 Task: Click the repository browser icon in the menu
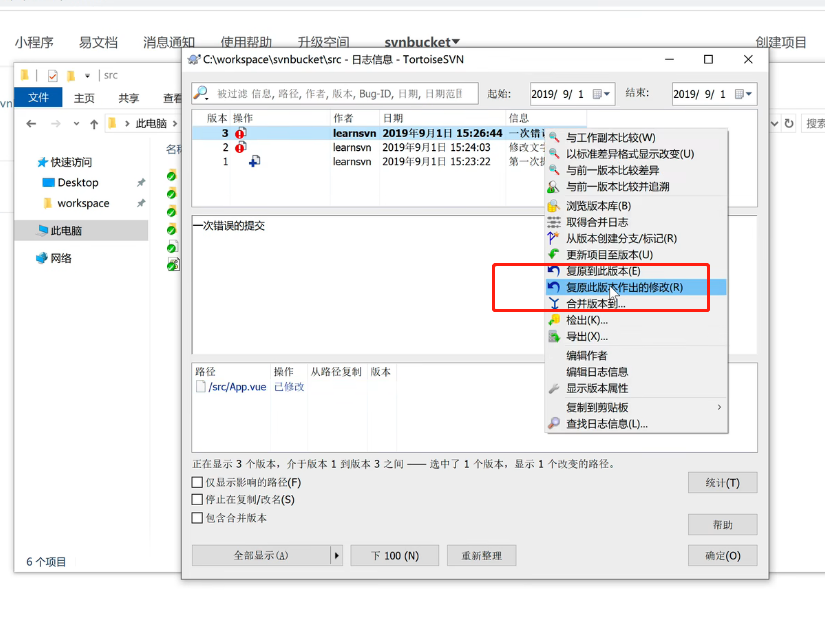[x=553, y=206]
